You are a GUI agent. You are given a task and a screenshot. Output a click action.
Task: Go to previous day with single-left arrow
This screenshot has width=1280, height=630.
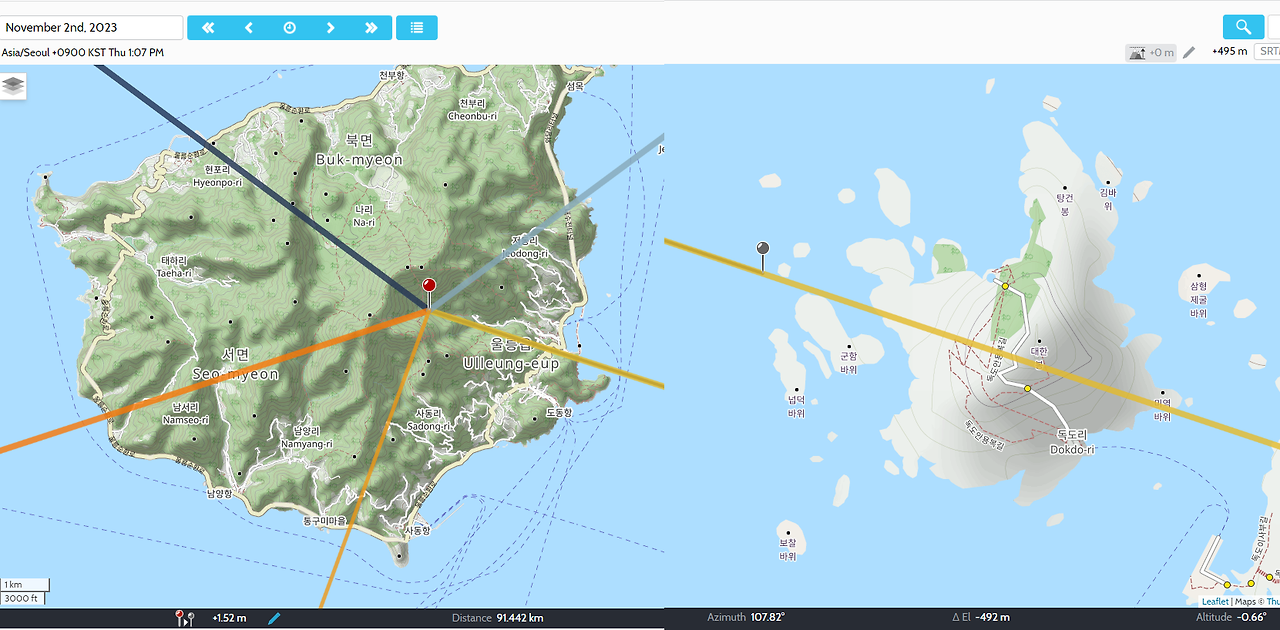click(x=249, y=28)
